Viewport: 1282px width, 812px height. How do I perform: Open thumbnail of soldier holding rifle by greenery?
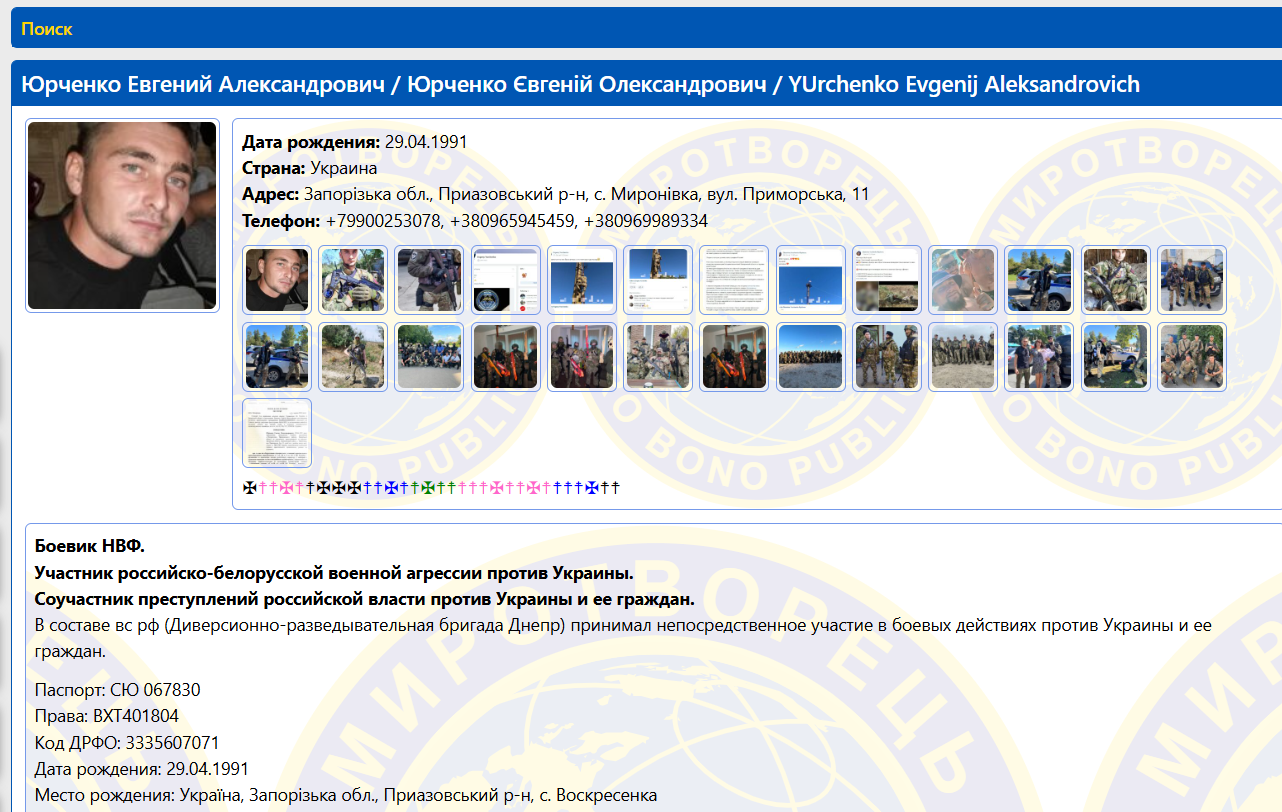click(353, 280)
